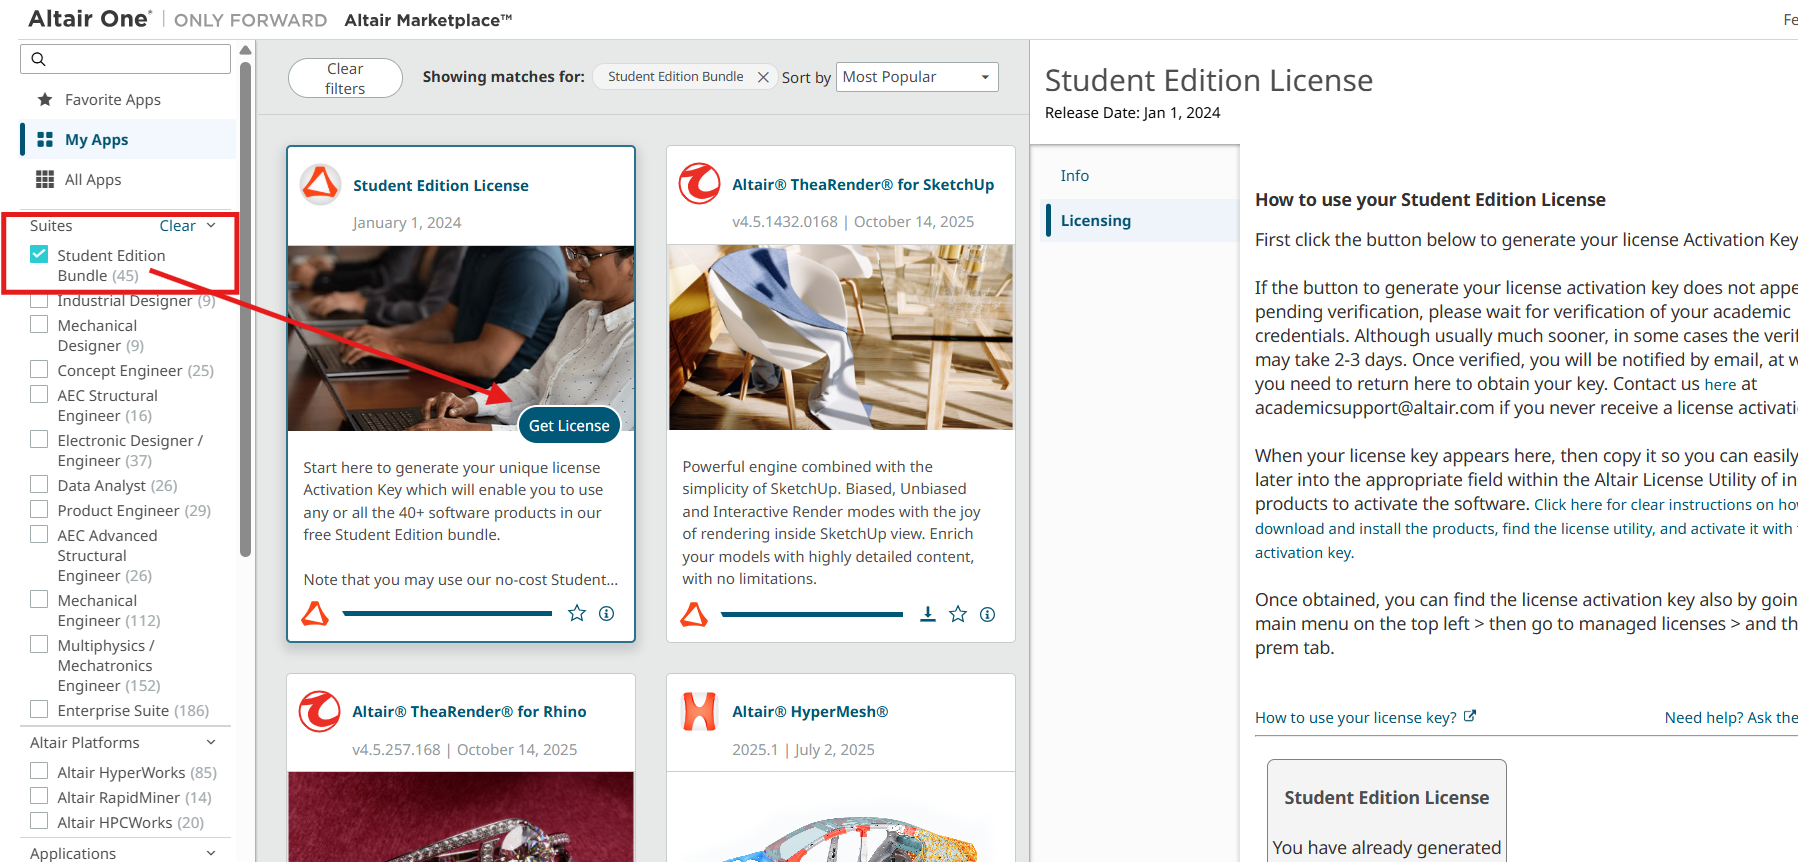The height and width of the screenshot is (862, 1798).
Task: Click TheaRender for SketchUp progress bar
Action: 811,614
